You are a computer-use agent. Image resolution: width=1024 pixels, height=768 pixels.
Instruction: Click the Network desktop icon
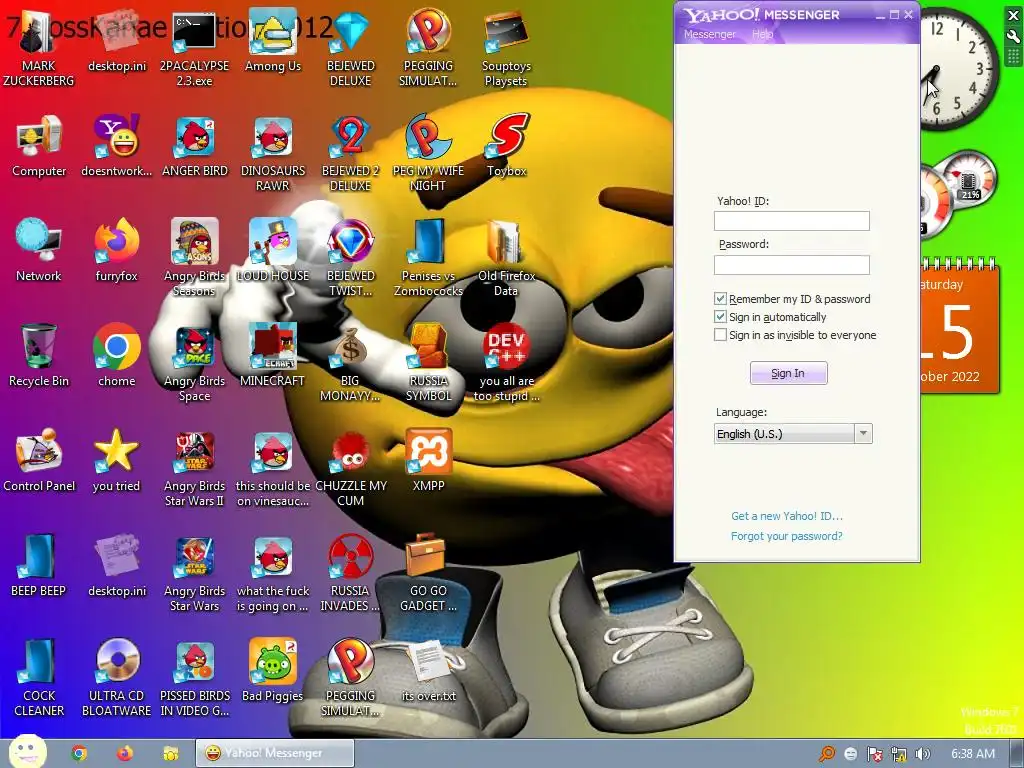[39, 249]
